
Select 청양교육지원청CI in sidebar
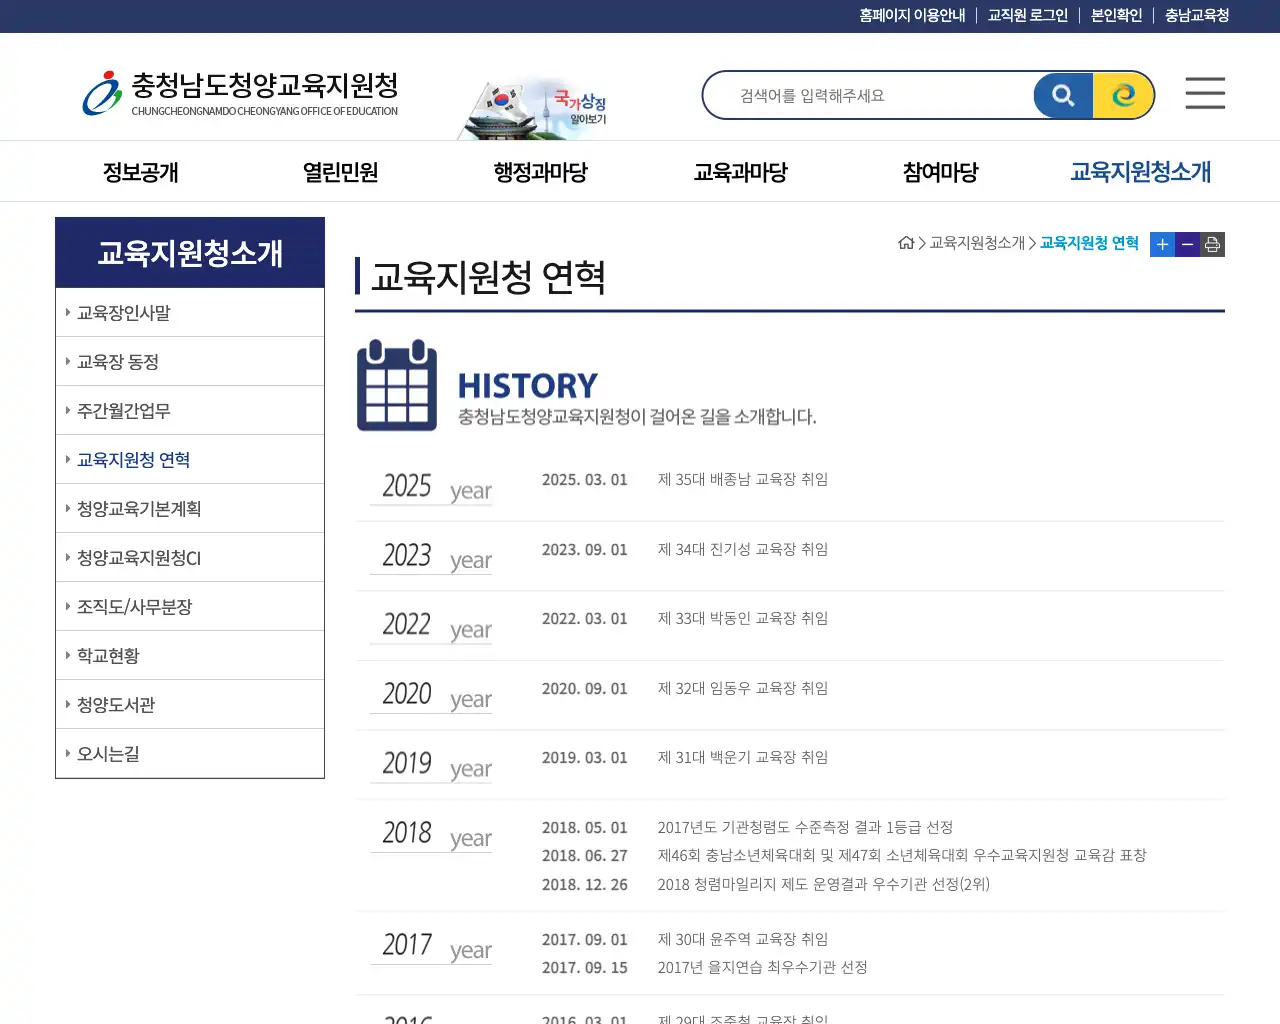(x=190, y=558)
